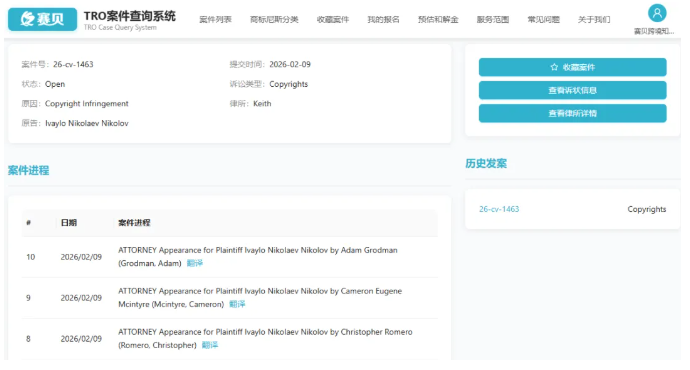The image size is (690, 370).
Task: Click date cell of row 8
Action: (81, 339)
